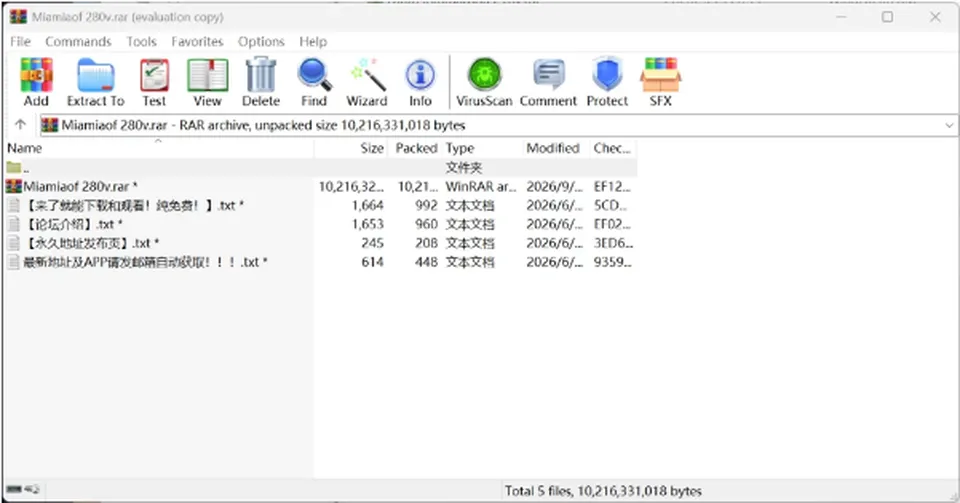The image size is (960, 503).
Task: Sort by the Packed column header
Action: pyautogui.click(x=414, y=148)
